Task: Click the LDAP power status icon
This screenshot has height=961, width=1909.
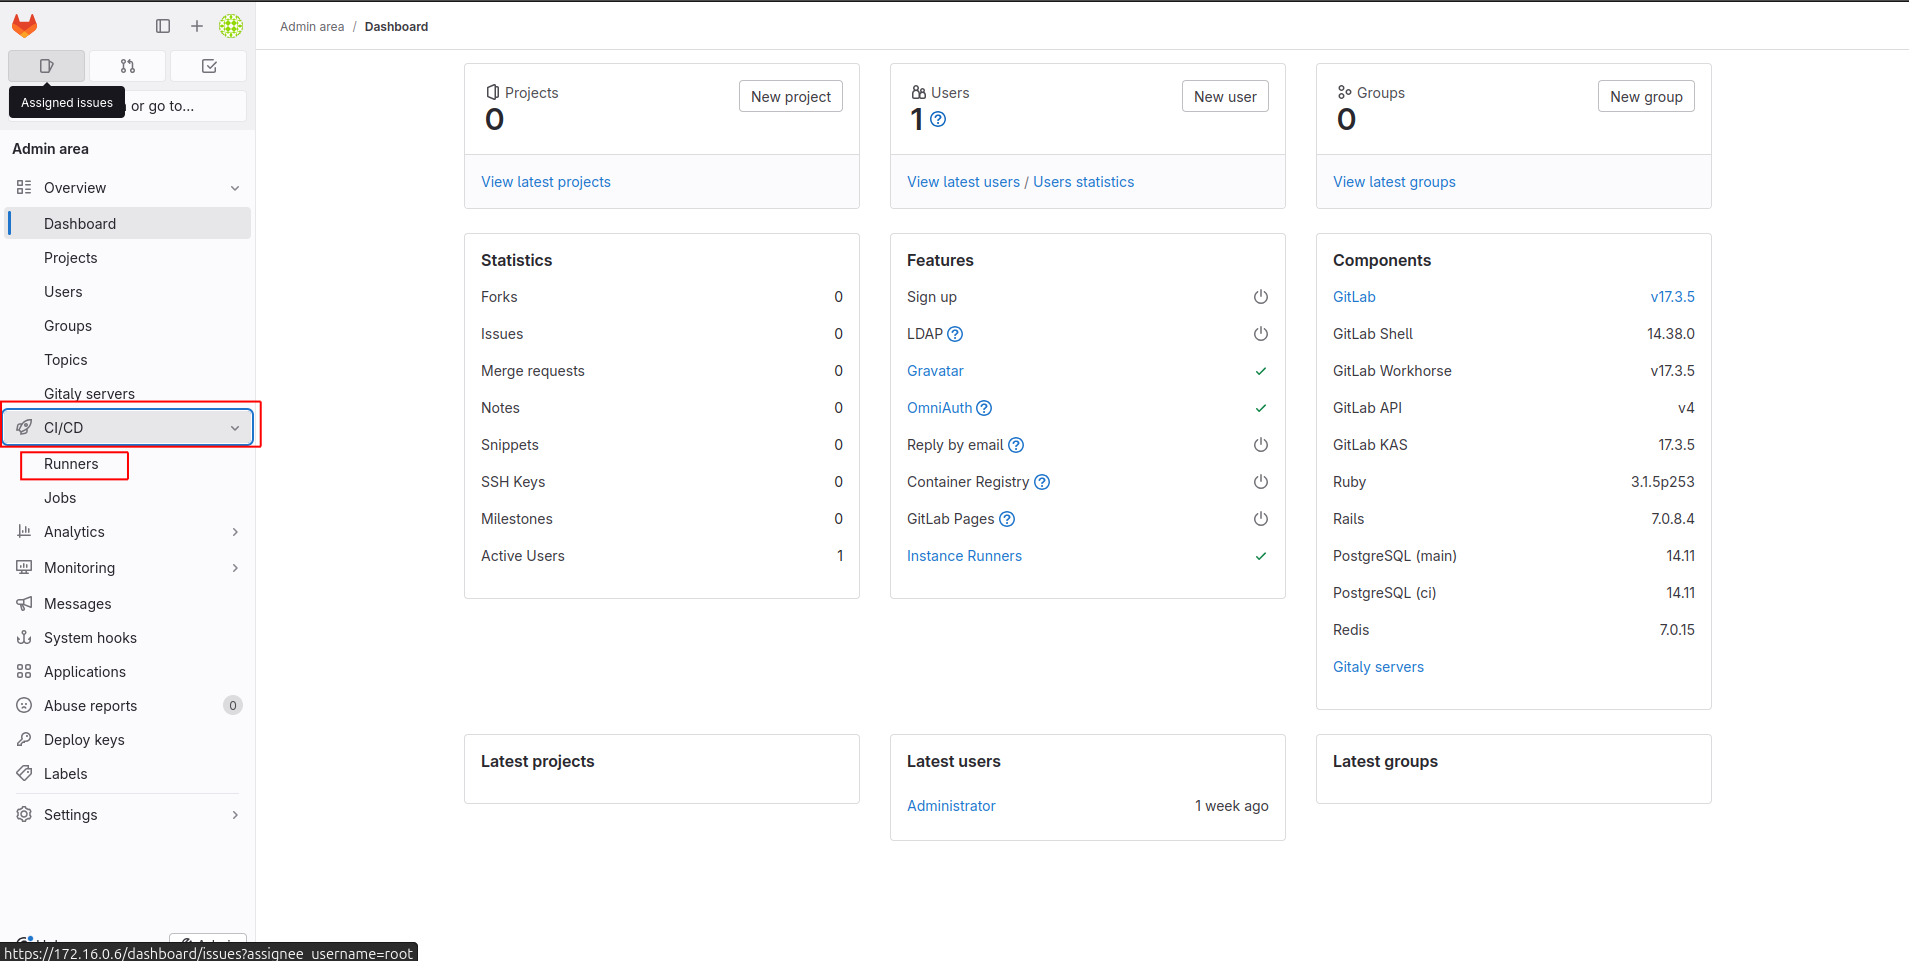Action: click(1261, 334)
